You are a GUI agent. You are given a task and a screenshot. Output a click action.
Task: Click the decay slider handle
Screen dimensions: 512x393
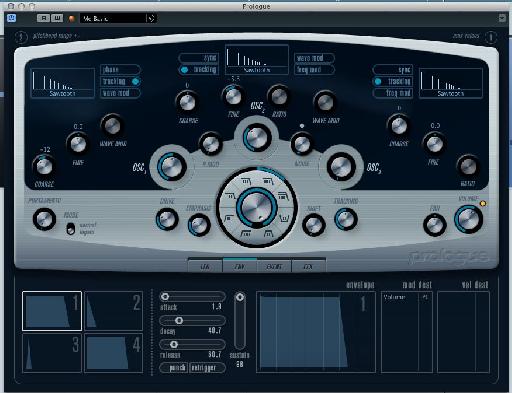179,321
